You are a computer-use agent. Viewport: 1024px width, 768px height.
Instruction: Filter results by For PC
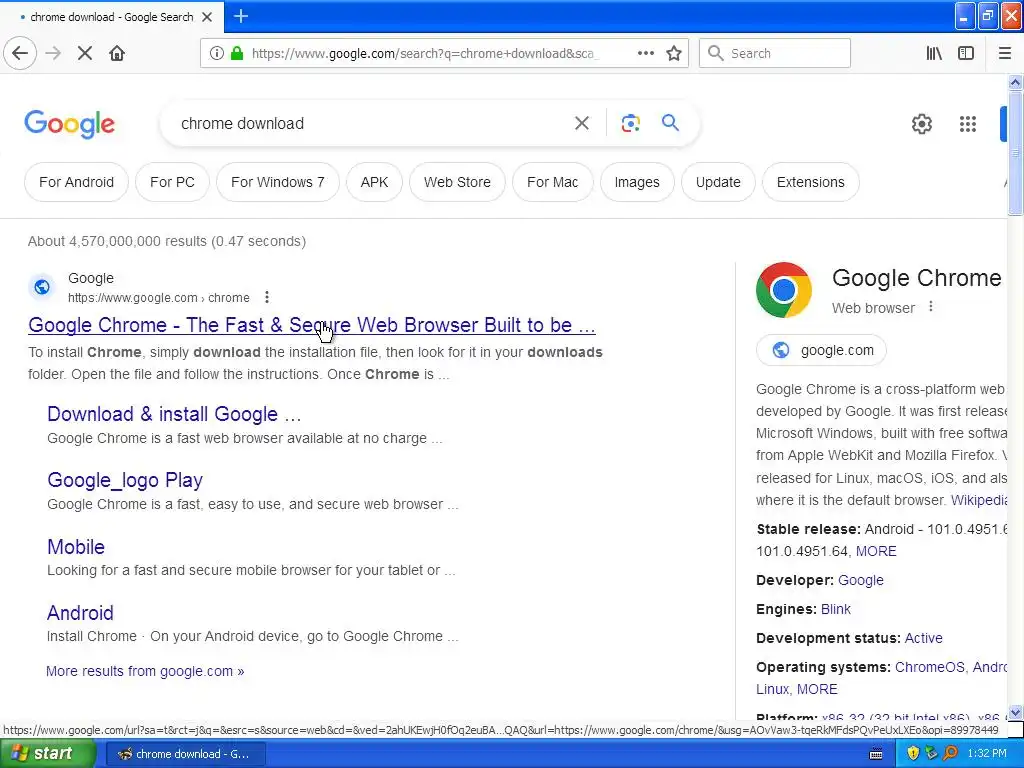(172, 182)
